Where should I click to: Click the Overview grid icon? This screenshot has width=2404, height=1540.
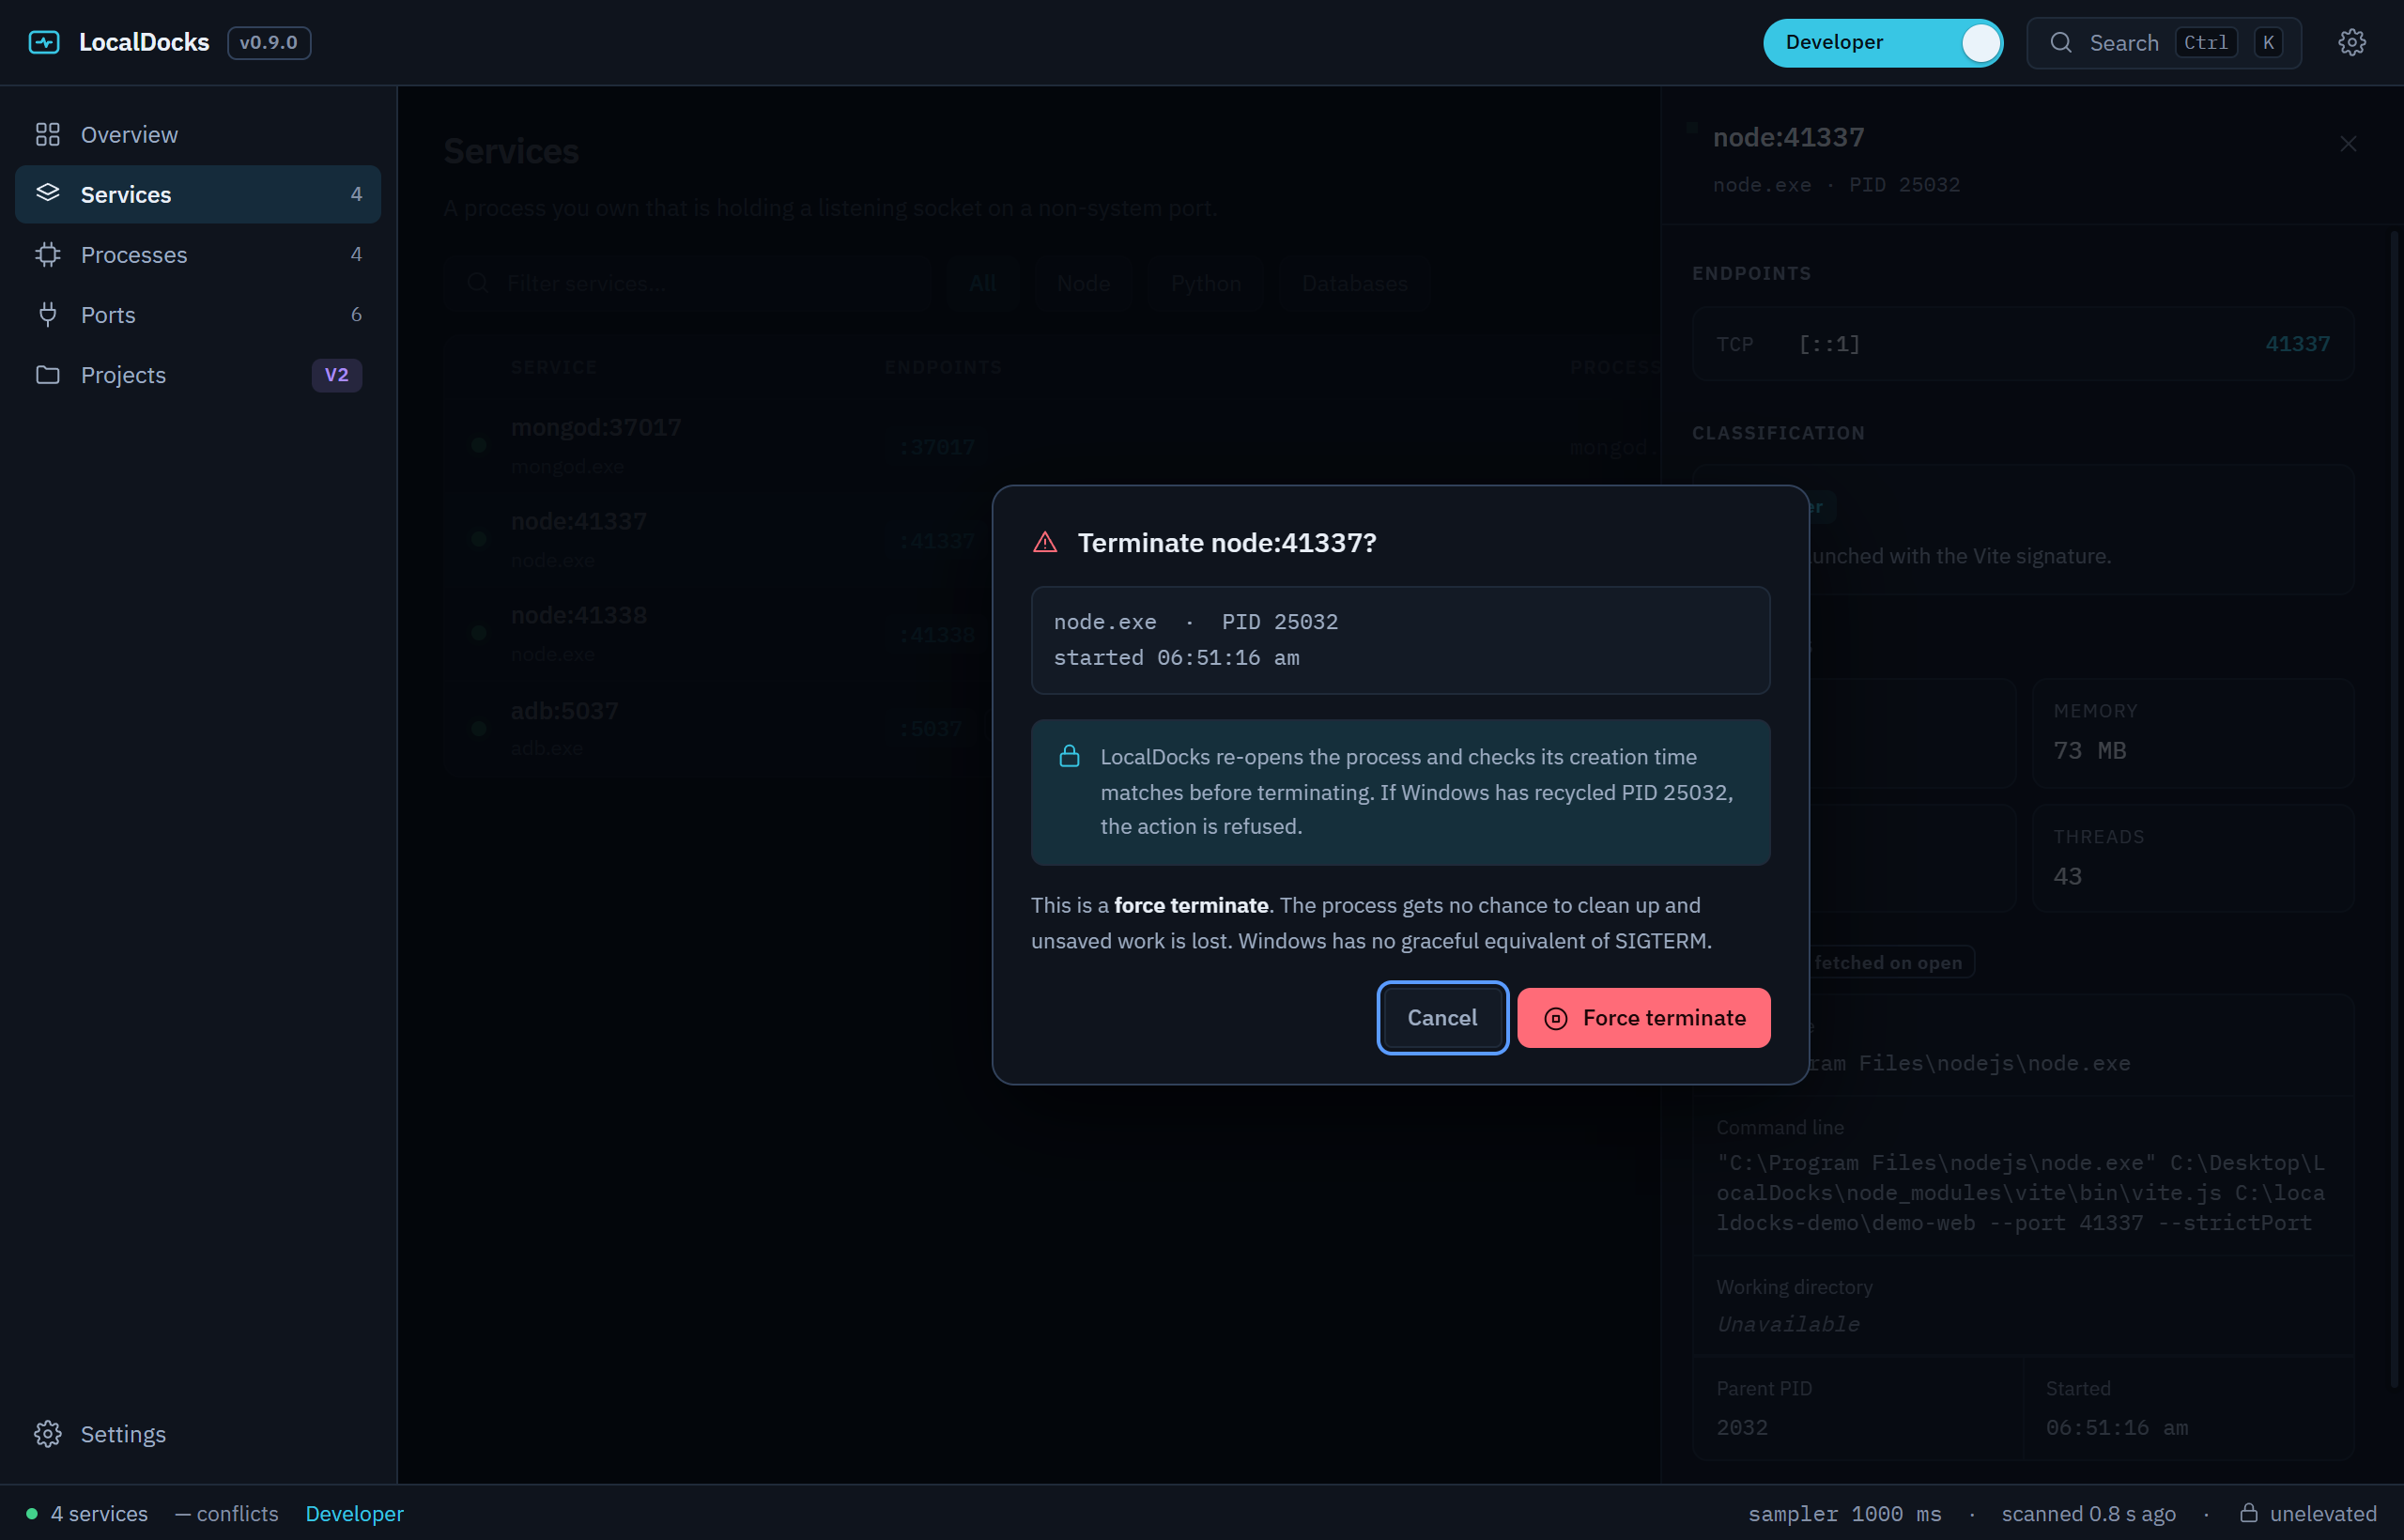[x=48, y=134]
